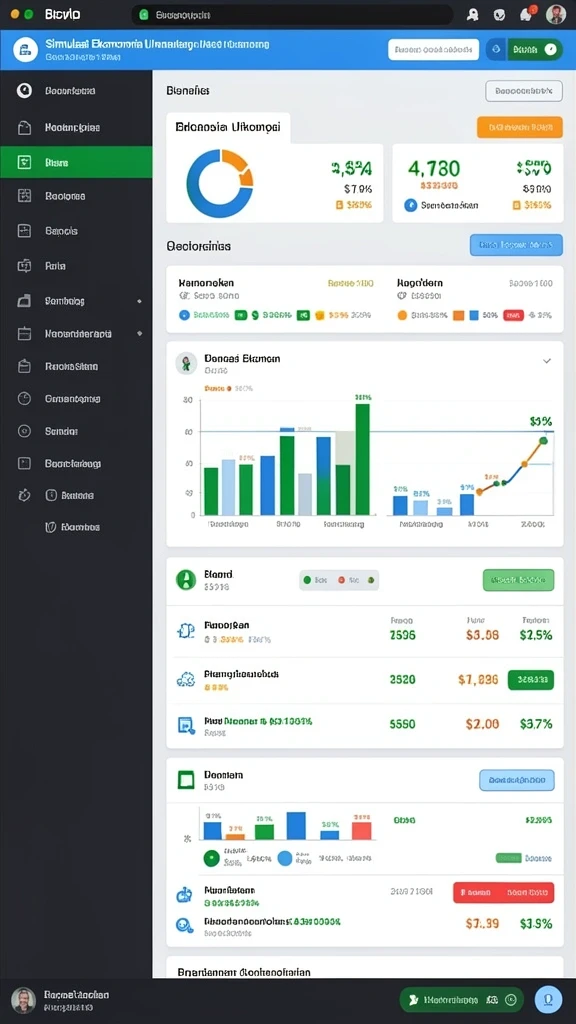Click the orange button above the stat cards
The height and width of the screenshot is (1024, 576).
(520, 127)
